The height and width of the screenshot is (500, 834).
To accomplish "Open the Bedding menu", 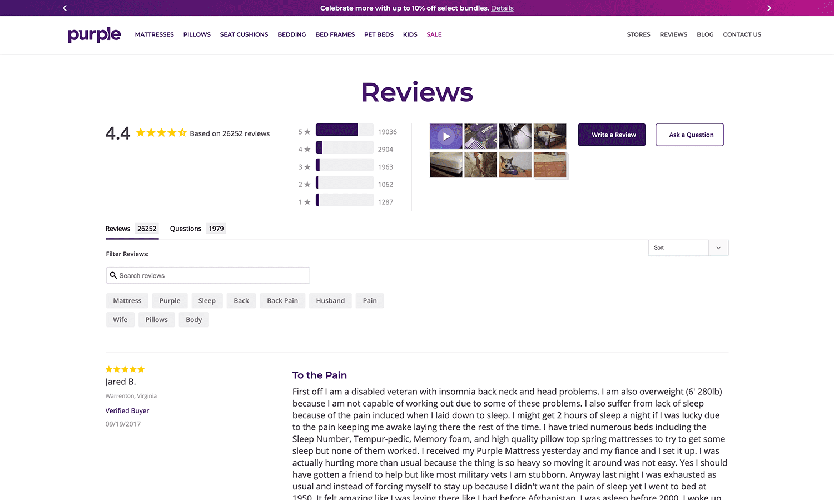I will [291, 35].
